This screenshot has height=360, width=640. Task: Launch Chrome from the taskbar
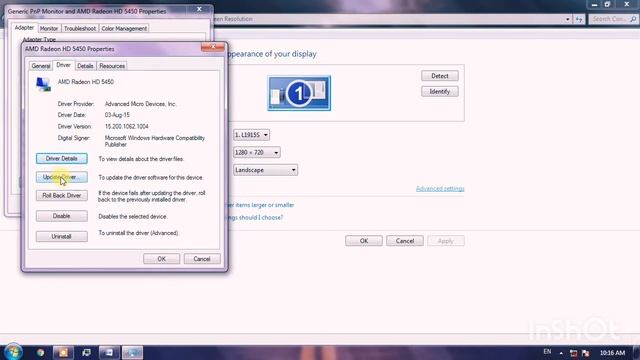40,352
